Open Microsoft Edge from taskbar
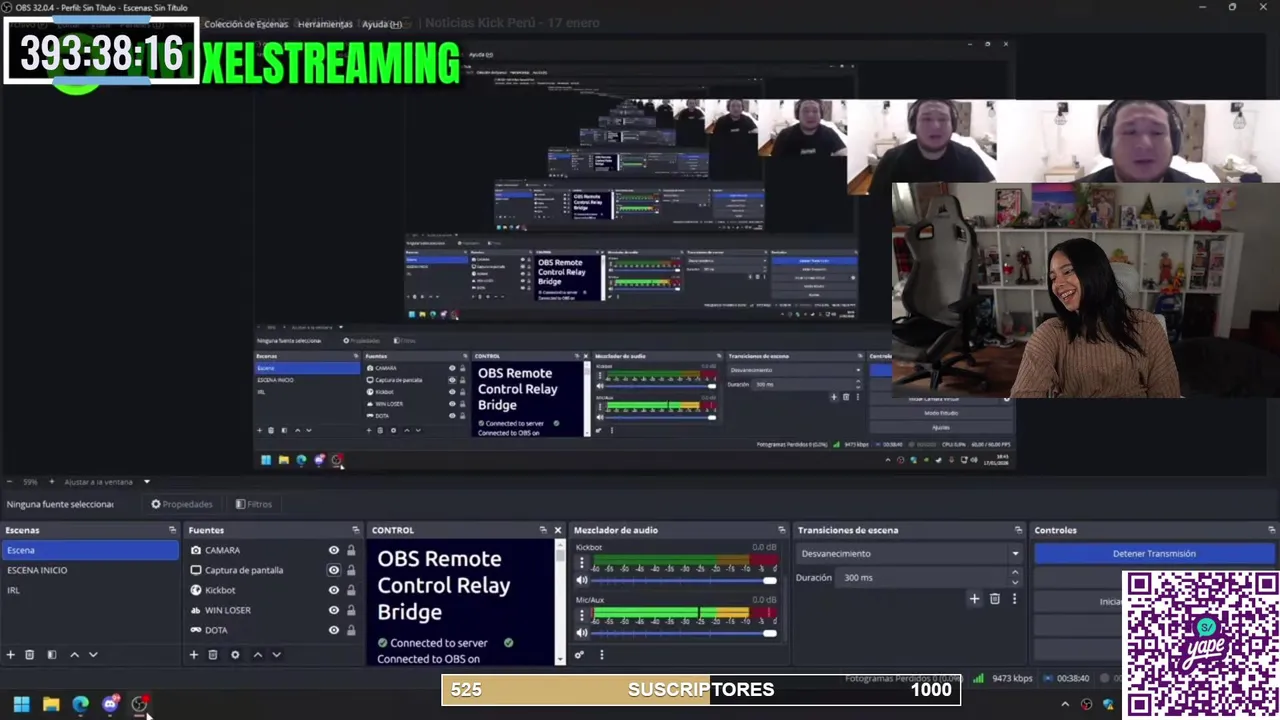This screenshot has height=720, width=1280. point(80,705)
